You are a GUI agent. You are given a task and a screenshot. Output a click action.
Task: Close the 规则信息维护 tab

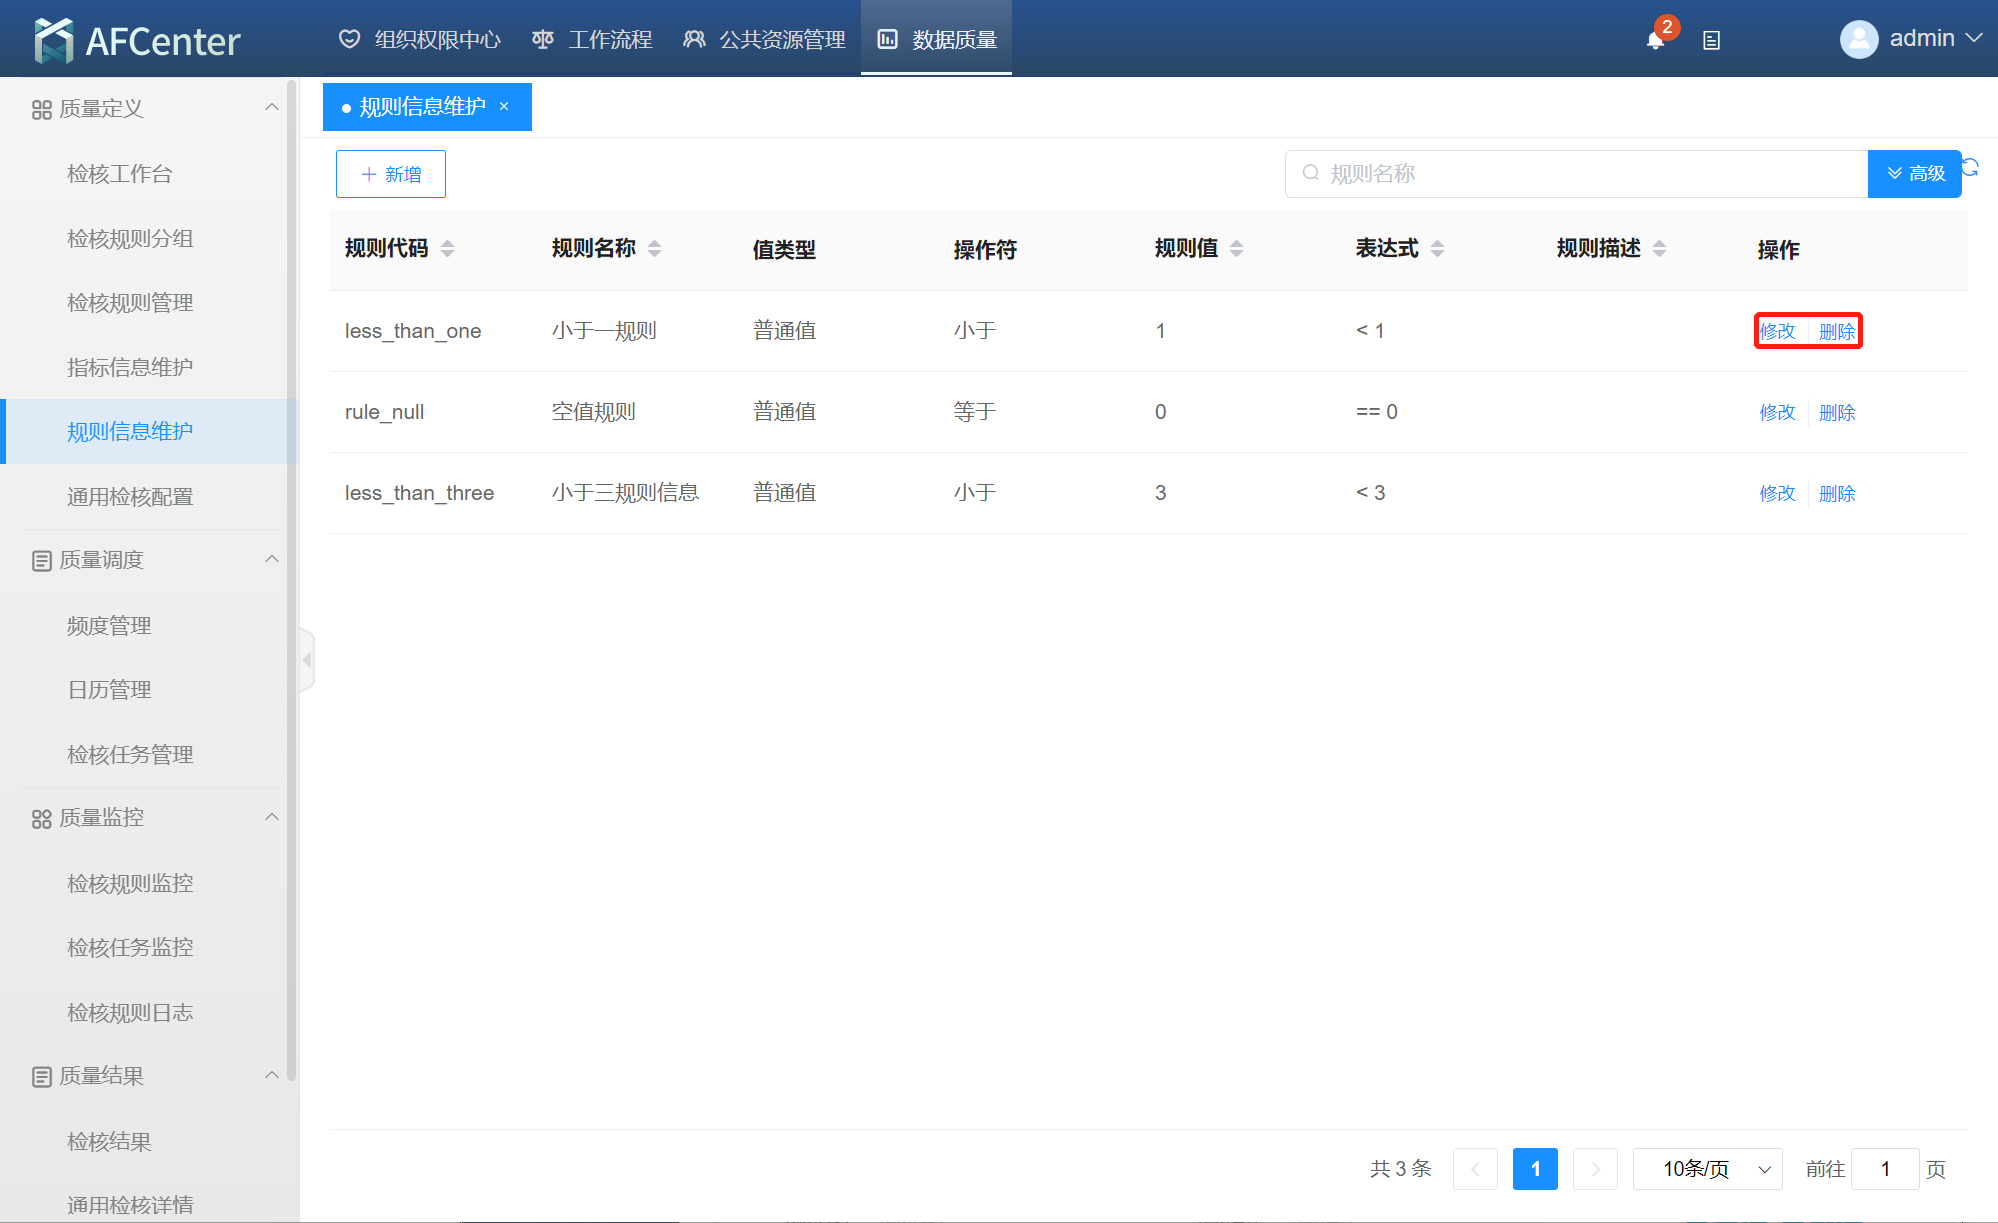tap(504, 106)
